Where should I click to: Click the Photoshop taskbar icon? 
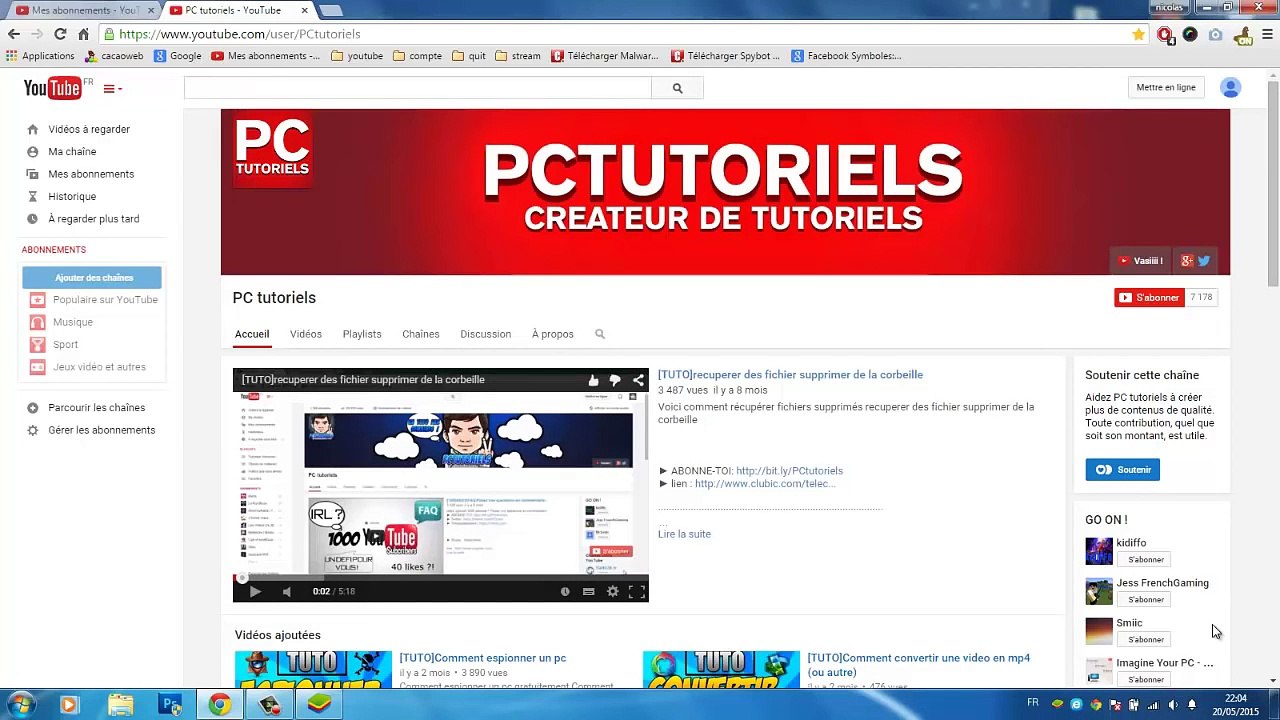point(171,705)
